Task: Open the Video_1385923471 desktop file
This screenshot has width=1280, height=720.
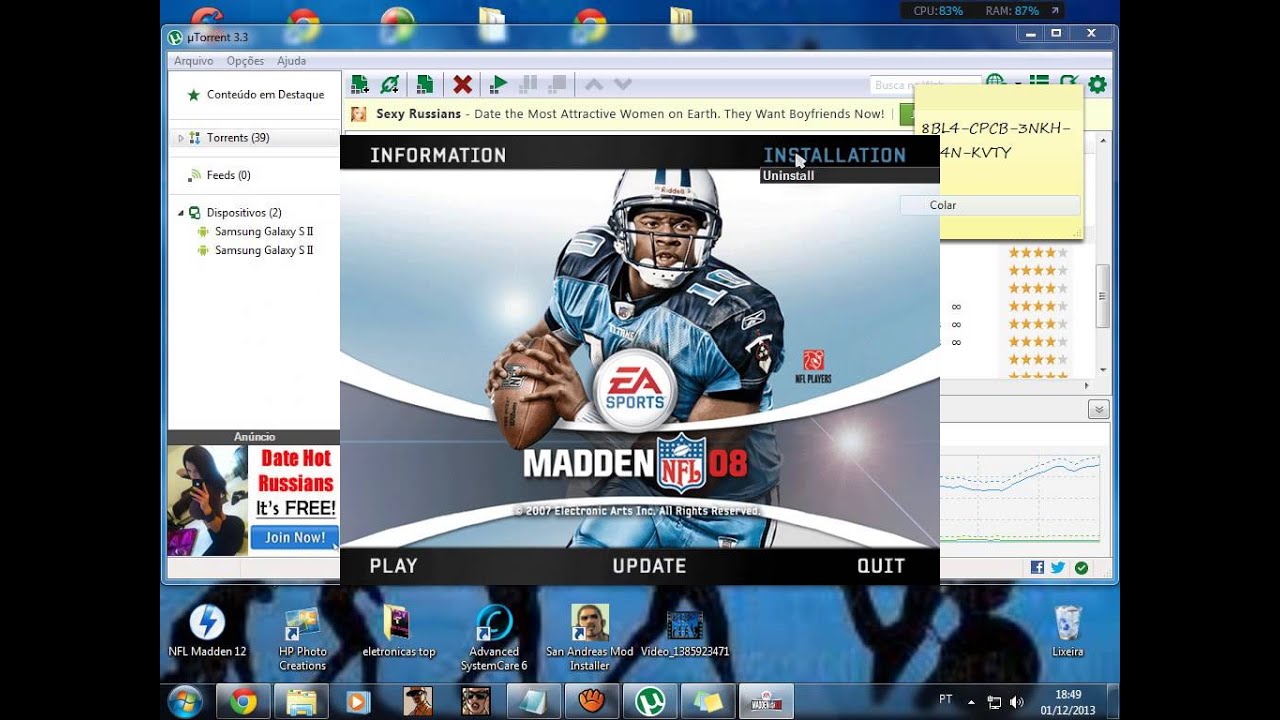Action: click(685, 631)
